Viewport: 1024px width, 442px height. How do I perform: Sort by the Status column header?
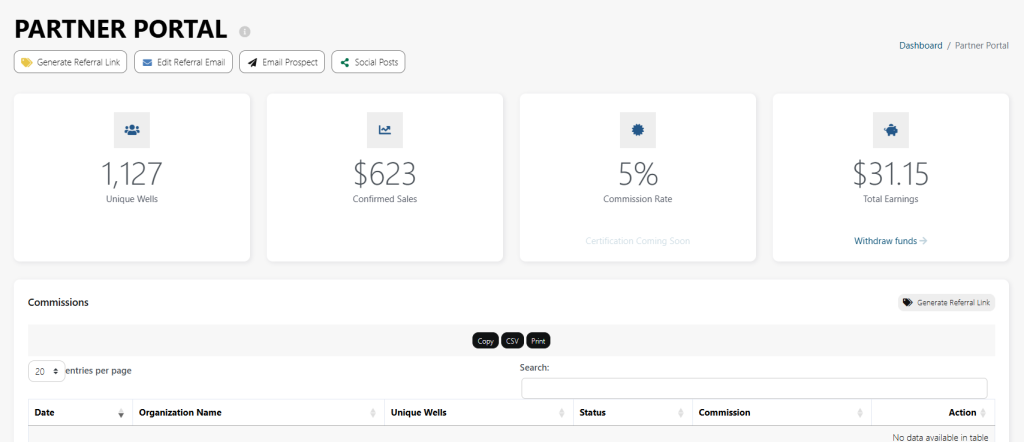click(632, 412)
